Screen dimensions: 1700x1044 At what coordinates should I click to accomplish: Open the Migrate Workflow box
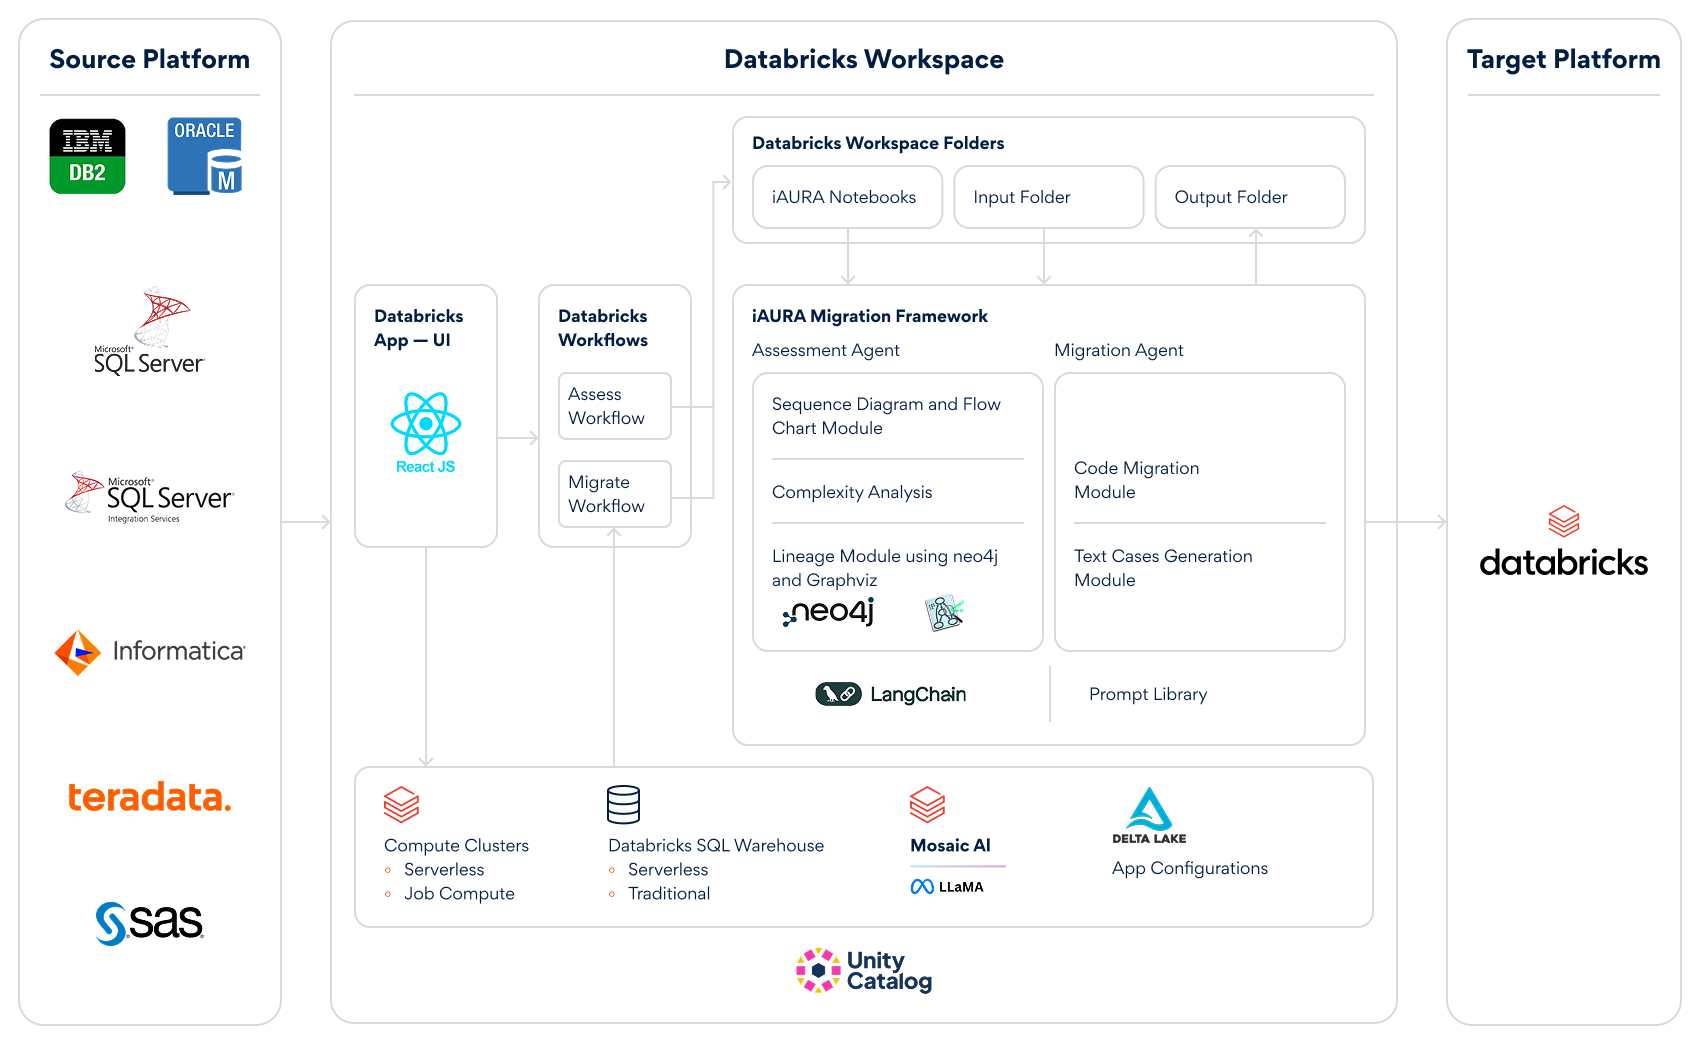(614, 494)
